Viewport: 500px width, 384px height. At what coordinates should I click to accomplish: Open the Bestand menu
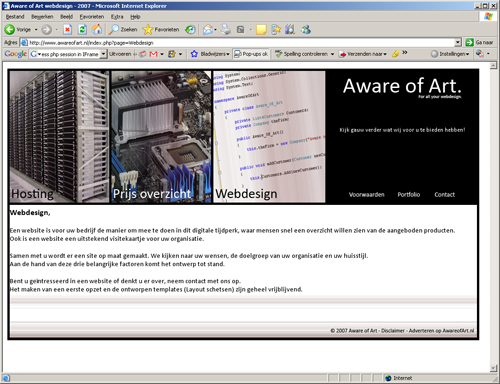[15, 17]
